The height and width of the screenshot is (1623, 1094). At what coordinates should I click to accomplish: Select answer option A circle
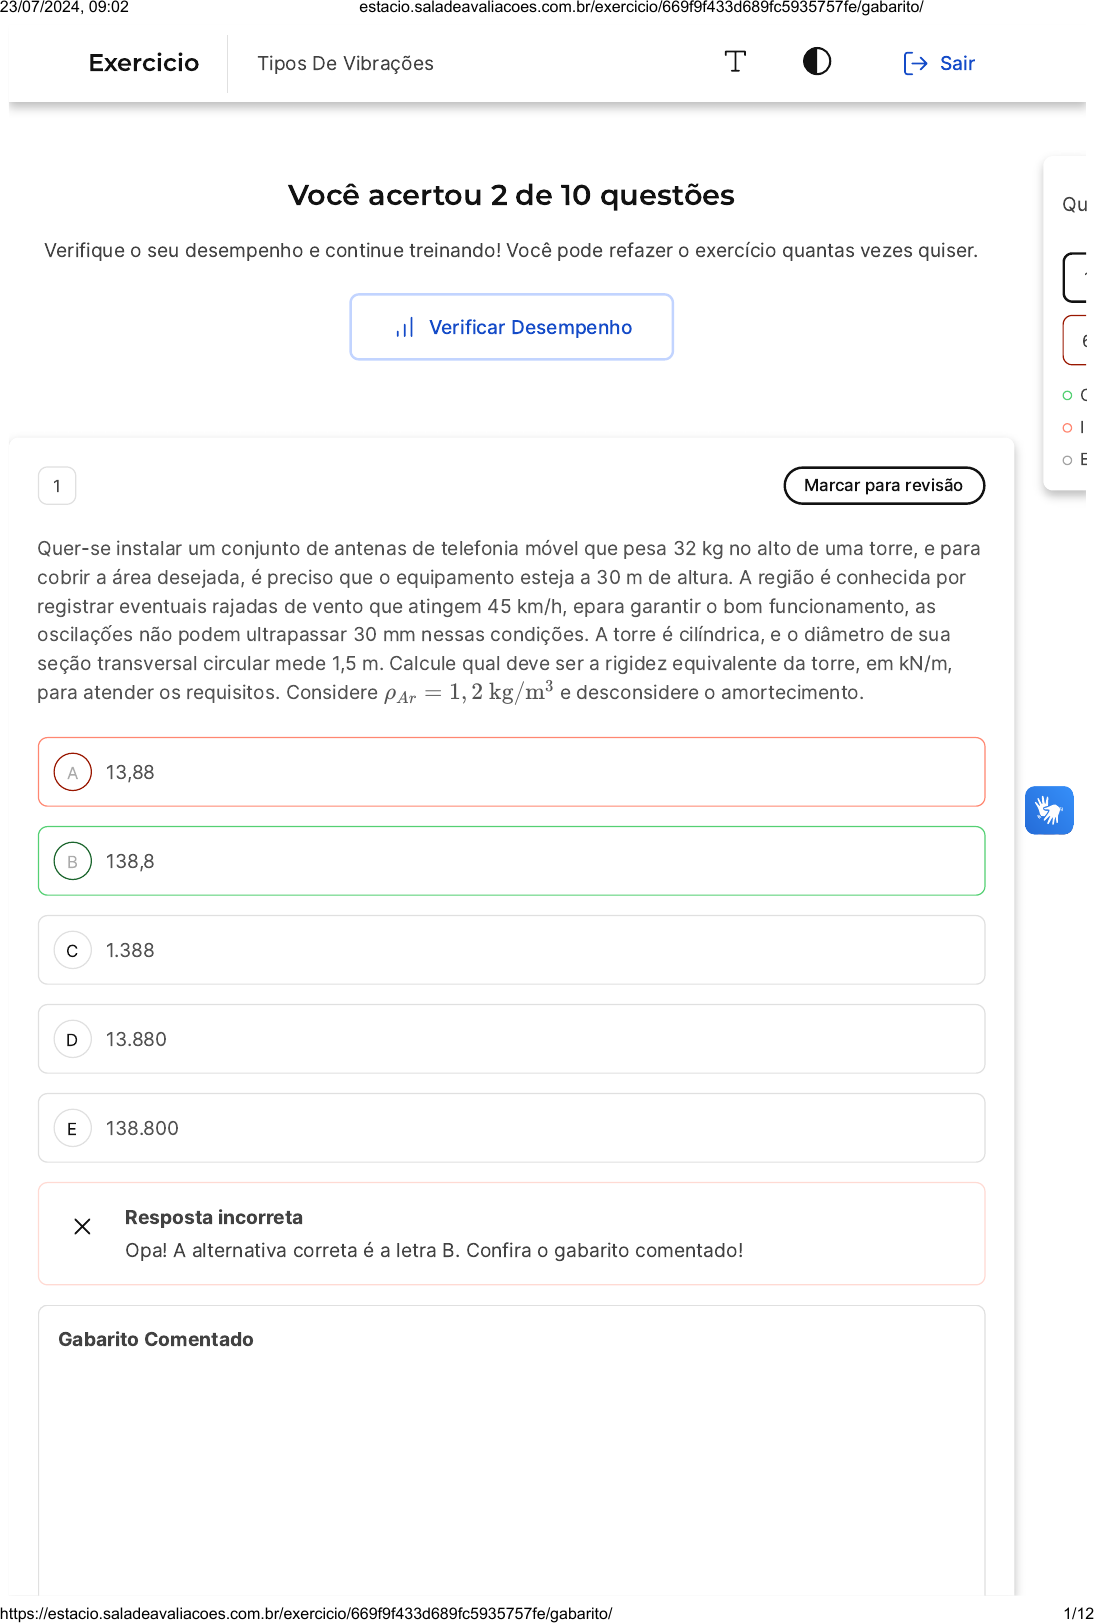click(x=72, y=772)
